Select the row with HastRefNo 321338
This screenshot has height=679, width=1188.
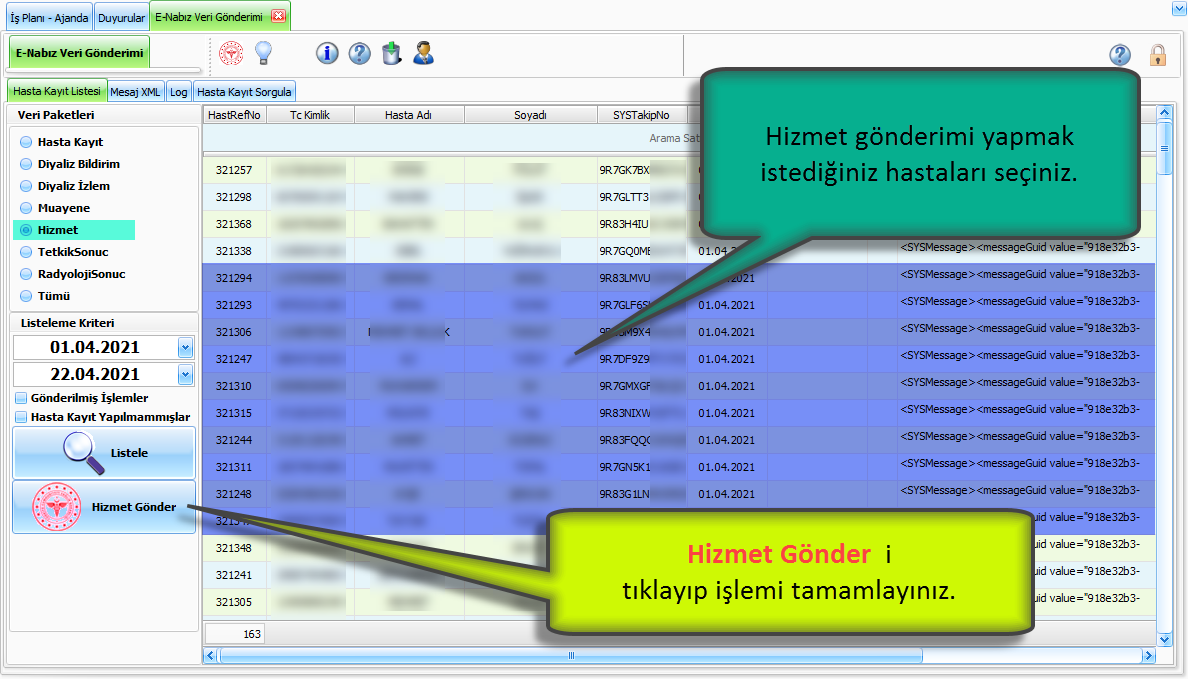pos(679,251)
